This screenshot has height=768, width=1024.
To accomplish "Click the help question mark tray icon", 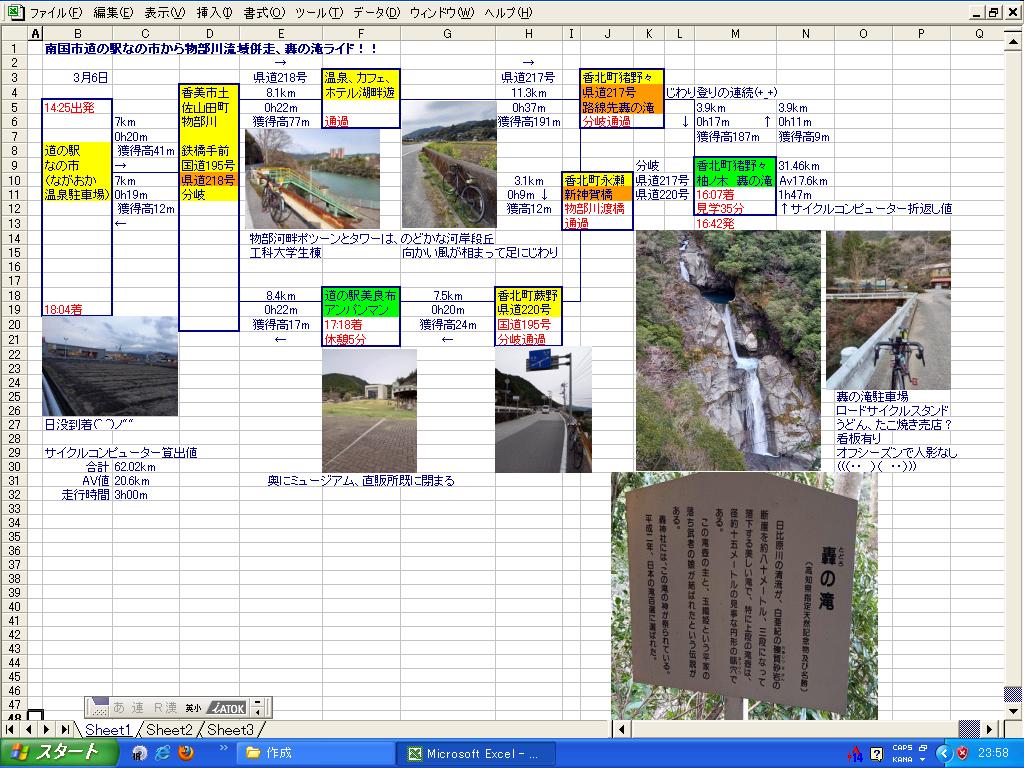I will (877, 753).
